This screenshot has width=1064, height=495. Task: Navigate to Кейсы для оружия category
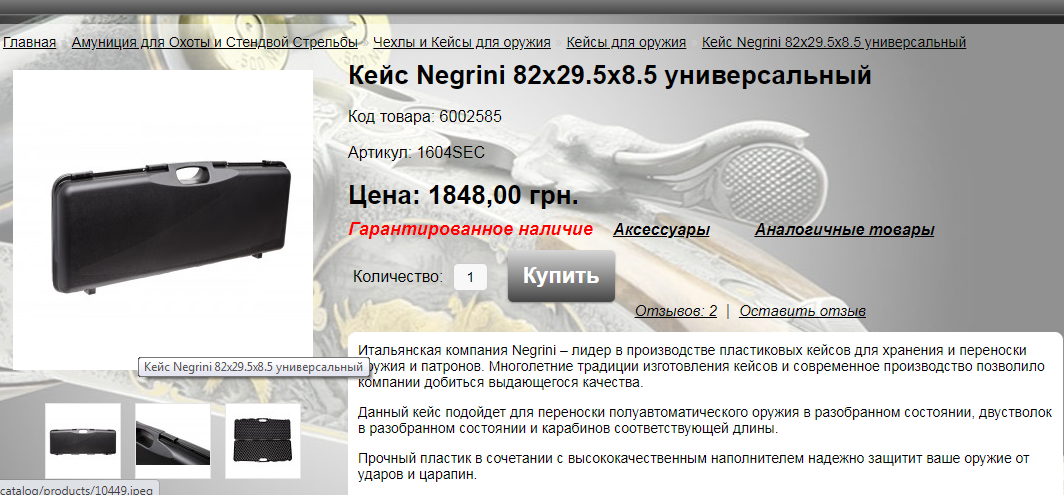[x=626, y=43]
